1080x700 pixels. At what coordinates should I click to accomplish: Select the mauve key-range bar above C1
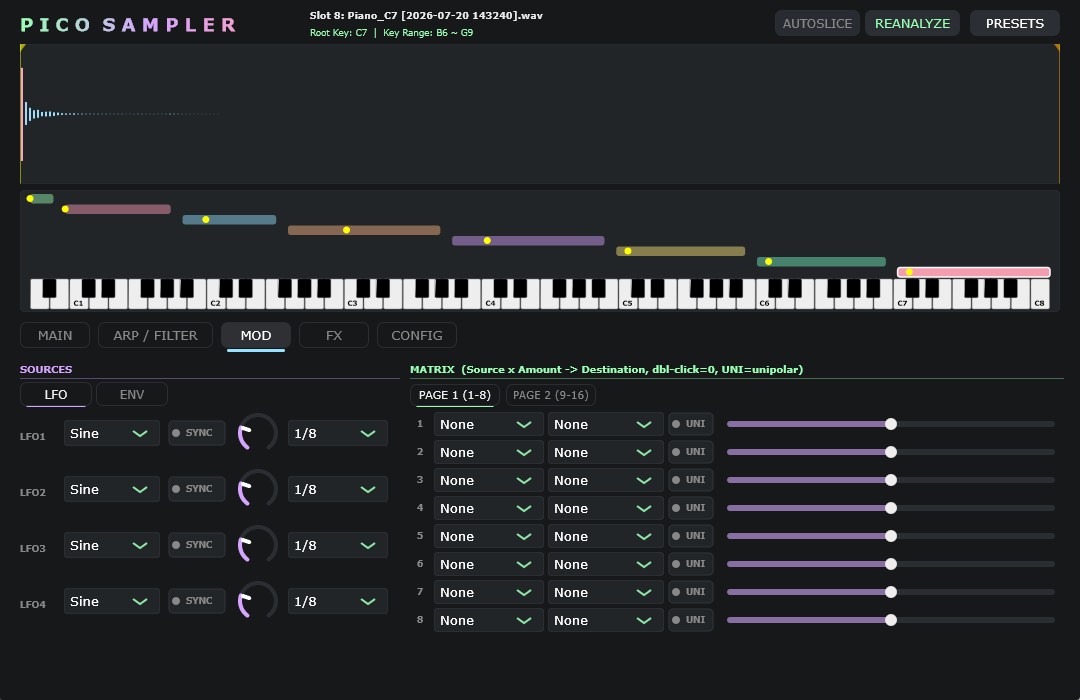pyautogui.click(x=116, y=209)
